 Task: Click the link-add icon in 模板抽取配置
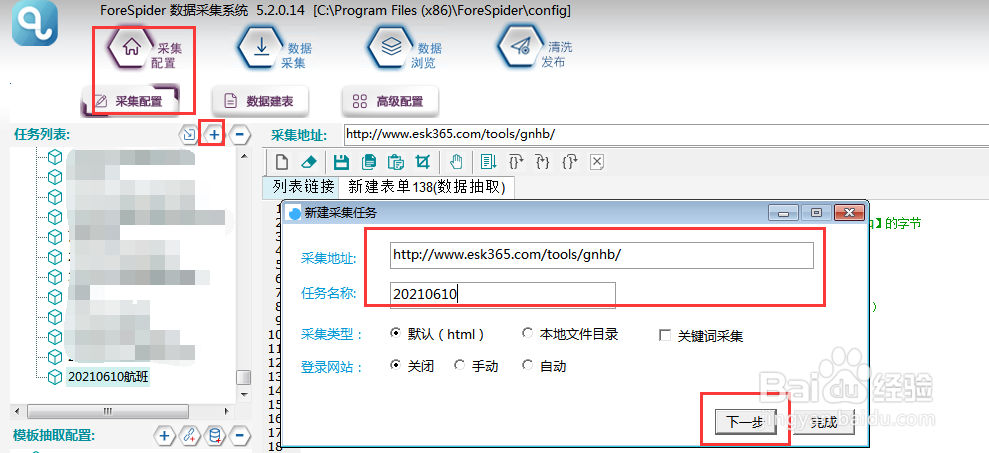[189, 435]
